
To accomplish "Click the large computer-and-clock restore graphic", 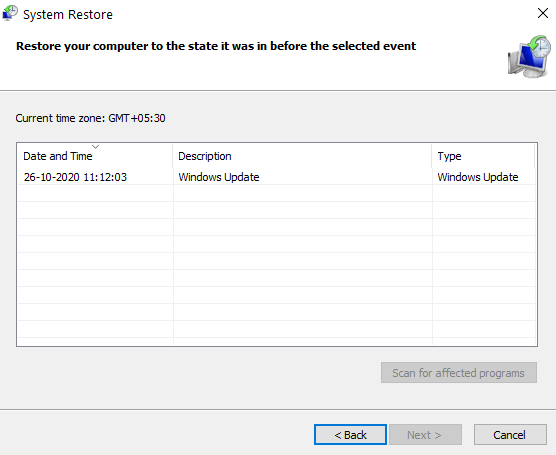I will click(529, 56).
